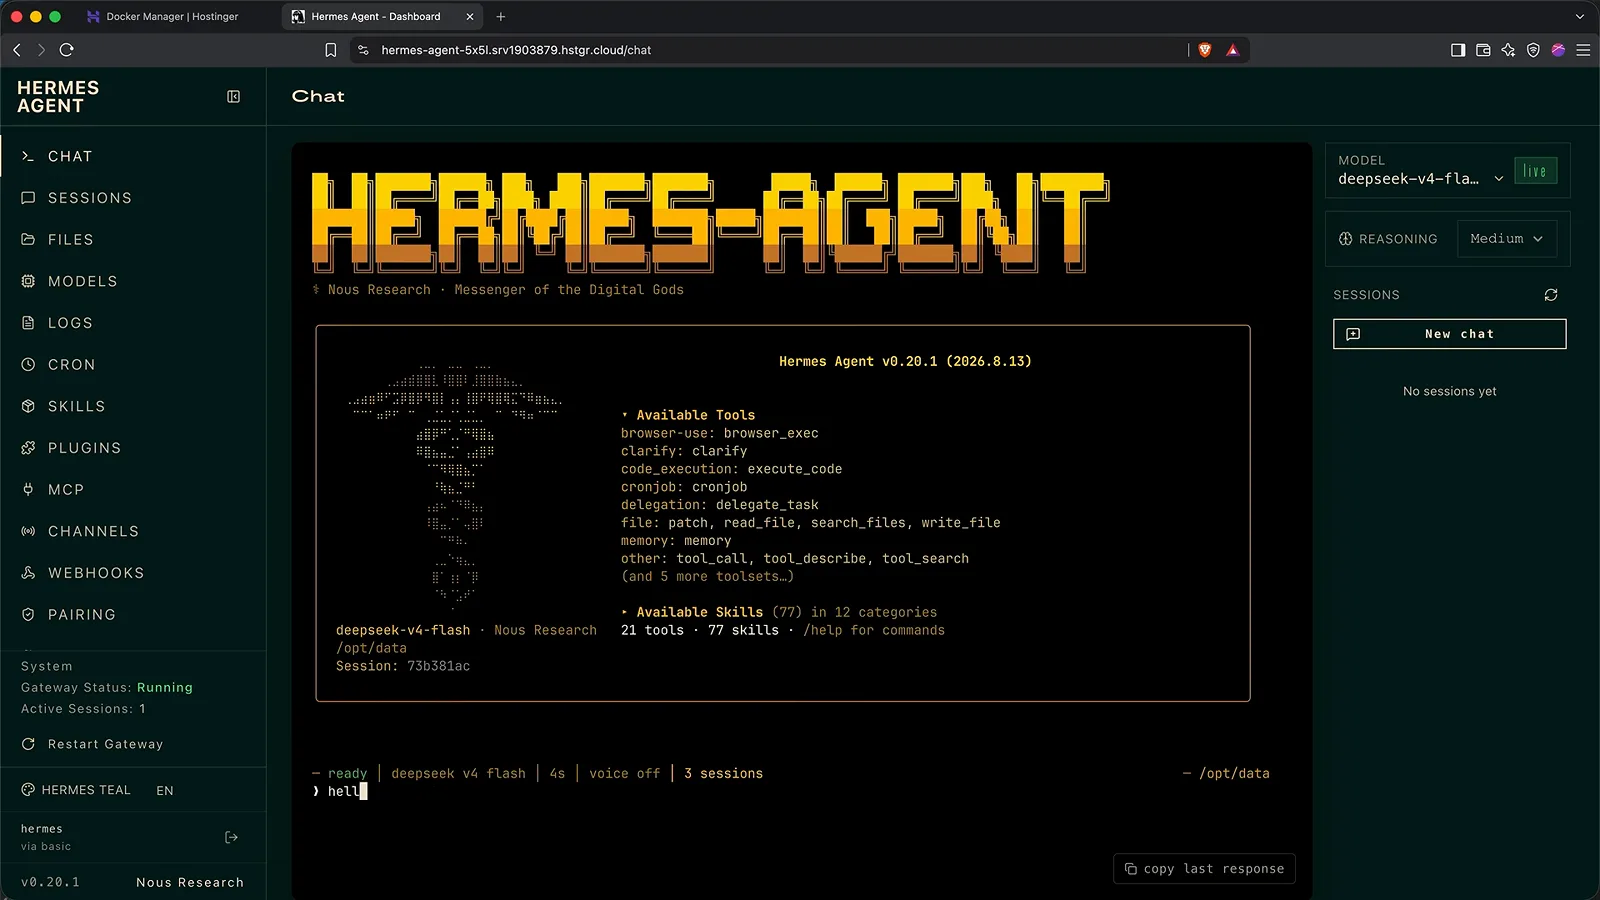This screenshot has width=1600, height=900.
Task: Reload the browser page
Action: pyautogui.click(x=67, y=50)
